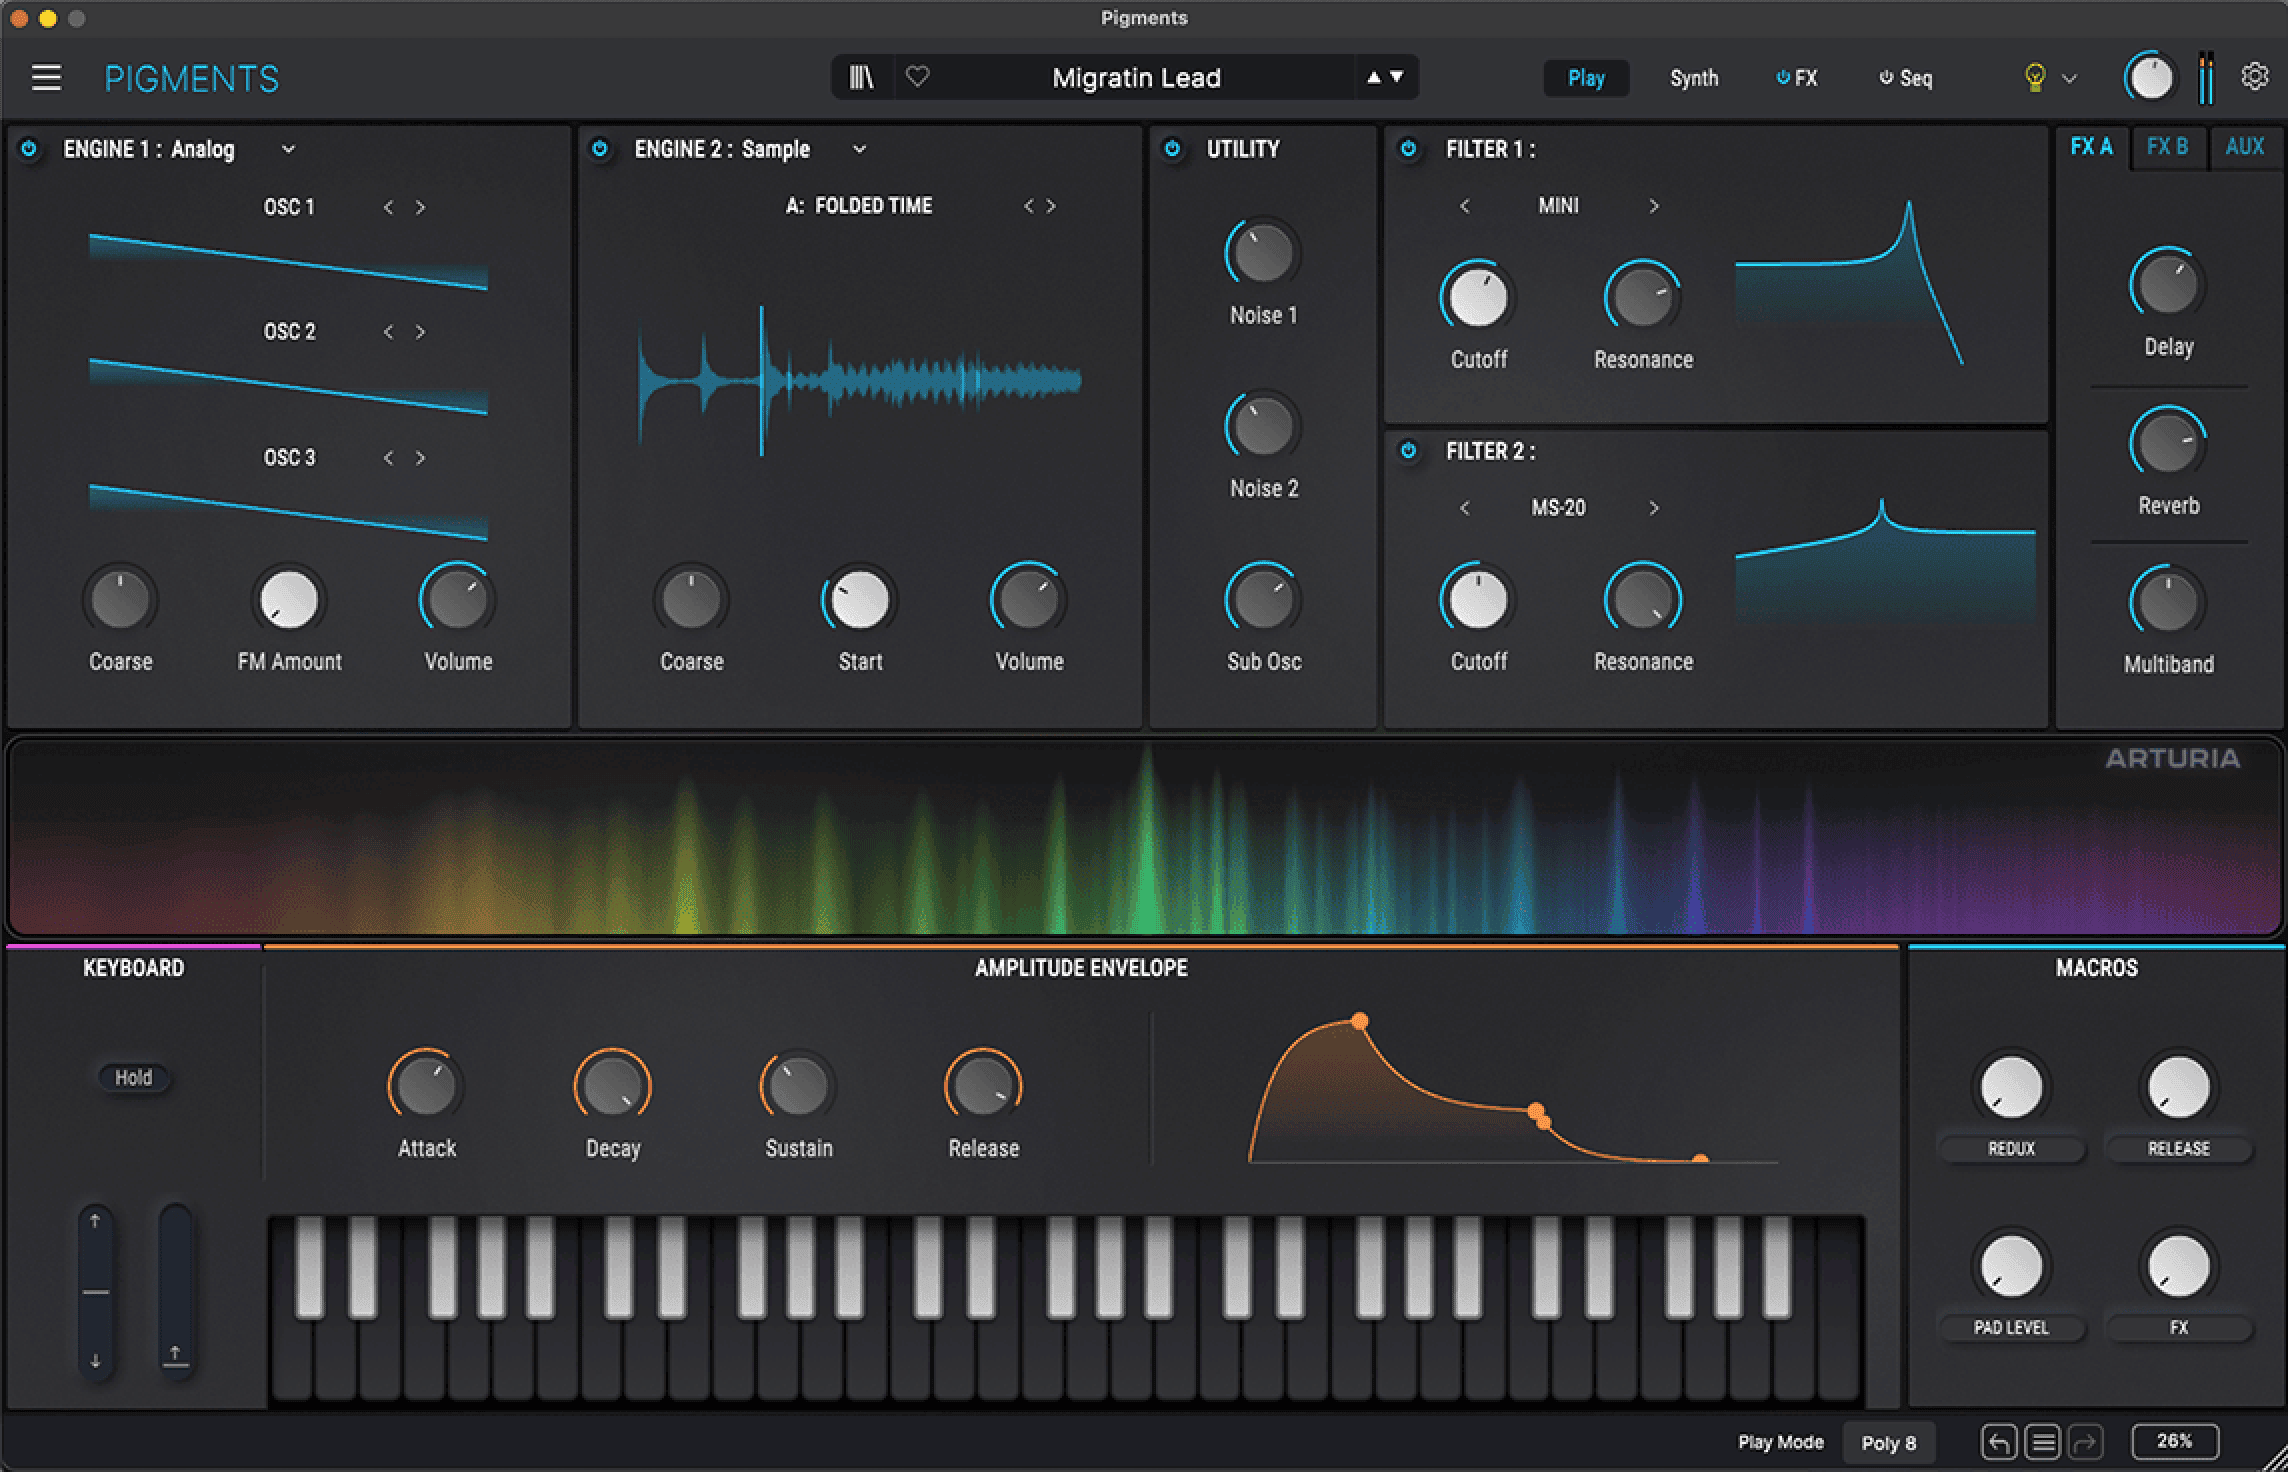Click the Engine 2 sample waveform display
Image resolution: width=2288 pixels, height=1472 pixels.
[860, 381]
